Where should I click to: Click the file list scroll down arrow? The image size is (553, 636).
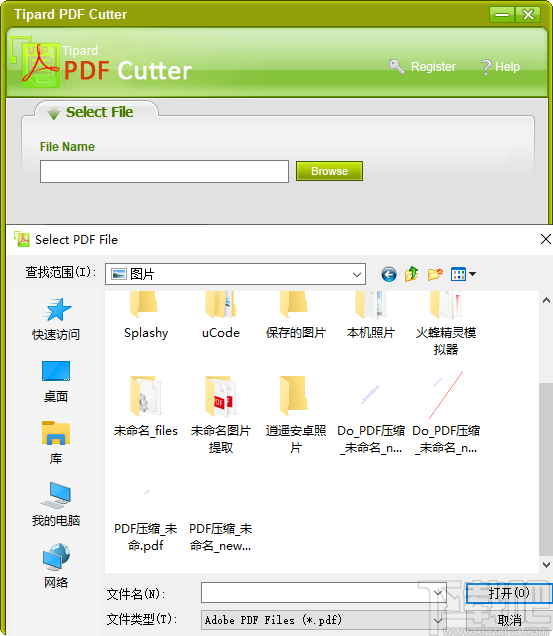tap(546, 564)
